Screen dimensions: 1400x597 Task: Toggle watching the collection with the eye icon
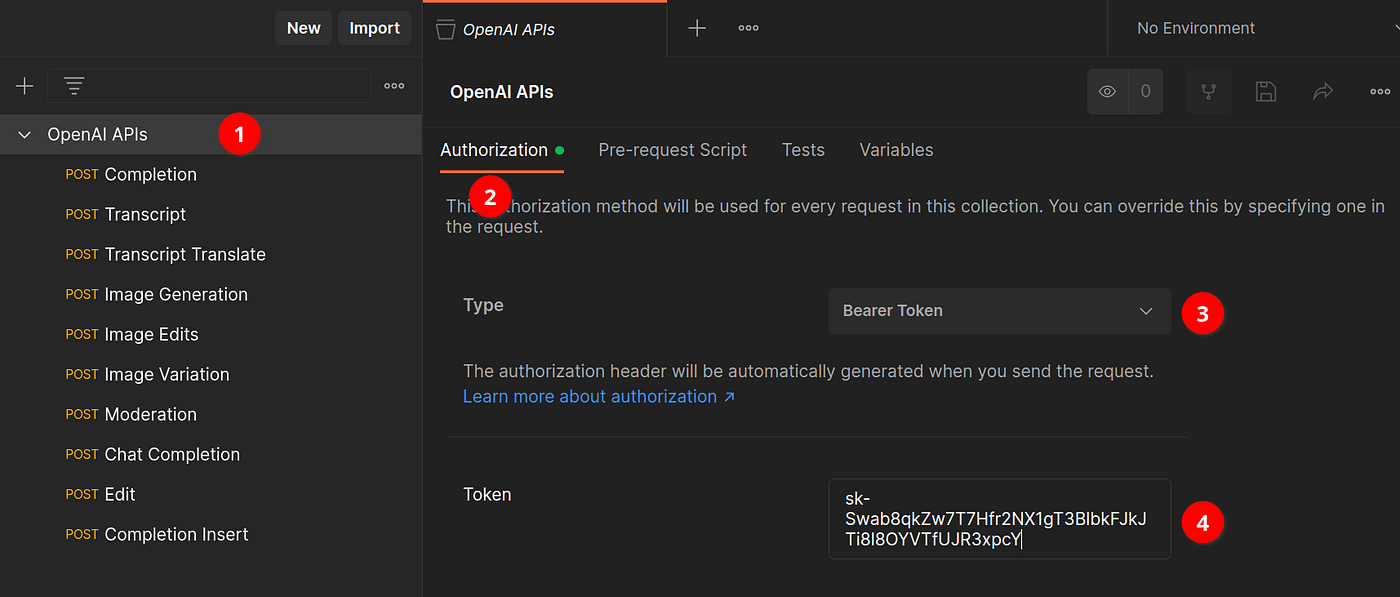coord(1108,91)
